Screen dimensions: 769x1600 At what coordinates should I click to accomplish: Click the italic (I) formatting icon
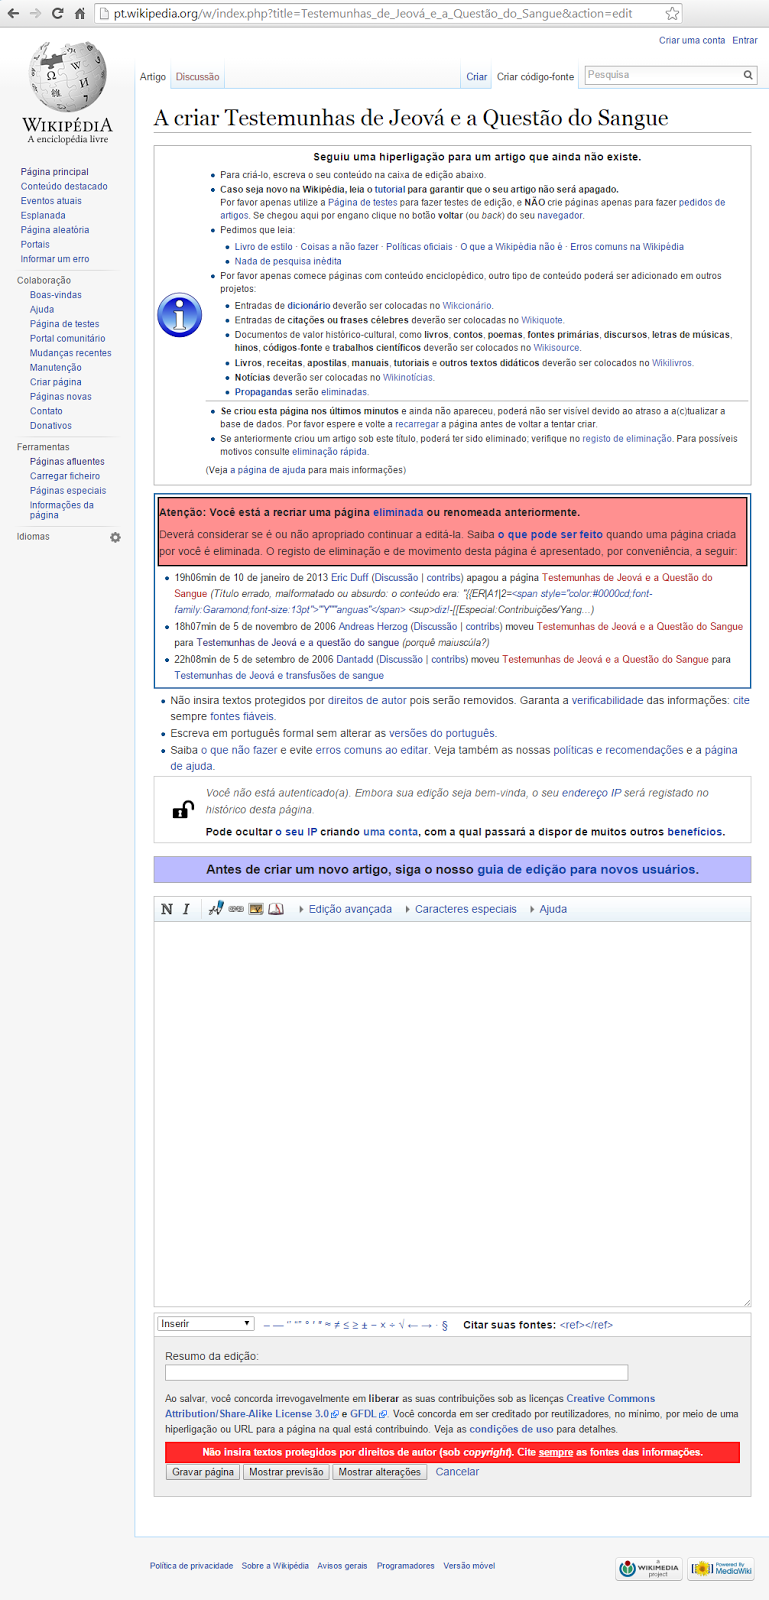pos(186,909)
